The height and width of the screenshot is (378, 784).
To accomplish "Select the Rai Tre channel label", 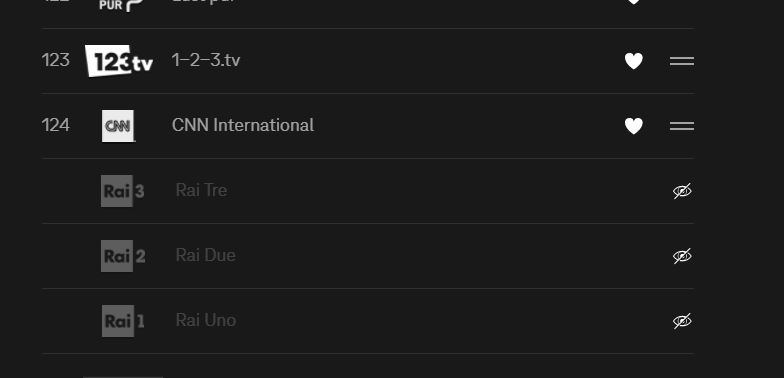I will coord(202,190).
